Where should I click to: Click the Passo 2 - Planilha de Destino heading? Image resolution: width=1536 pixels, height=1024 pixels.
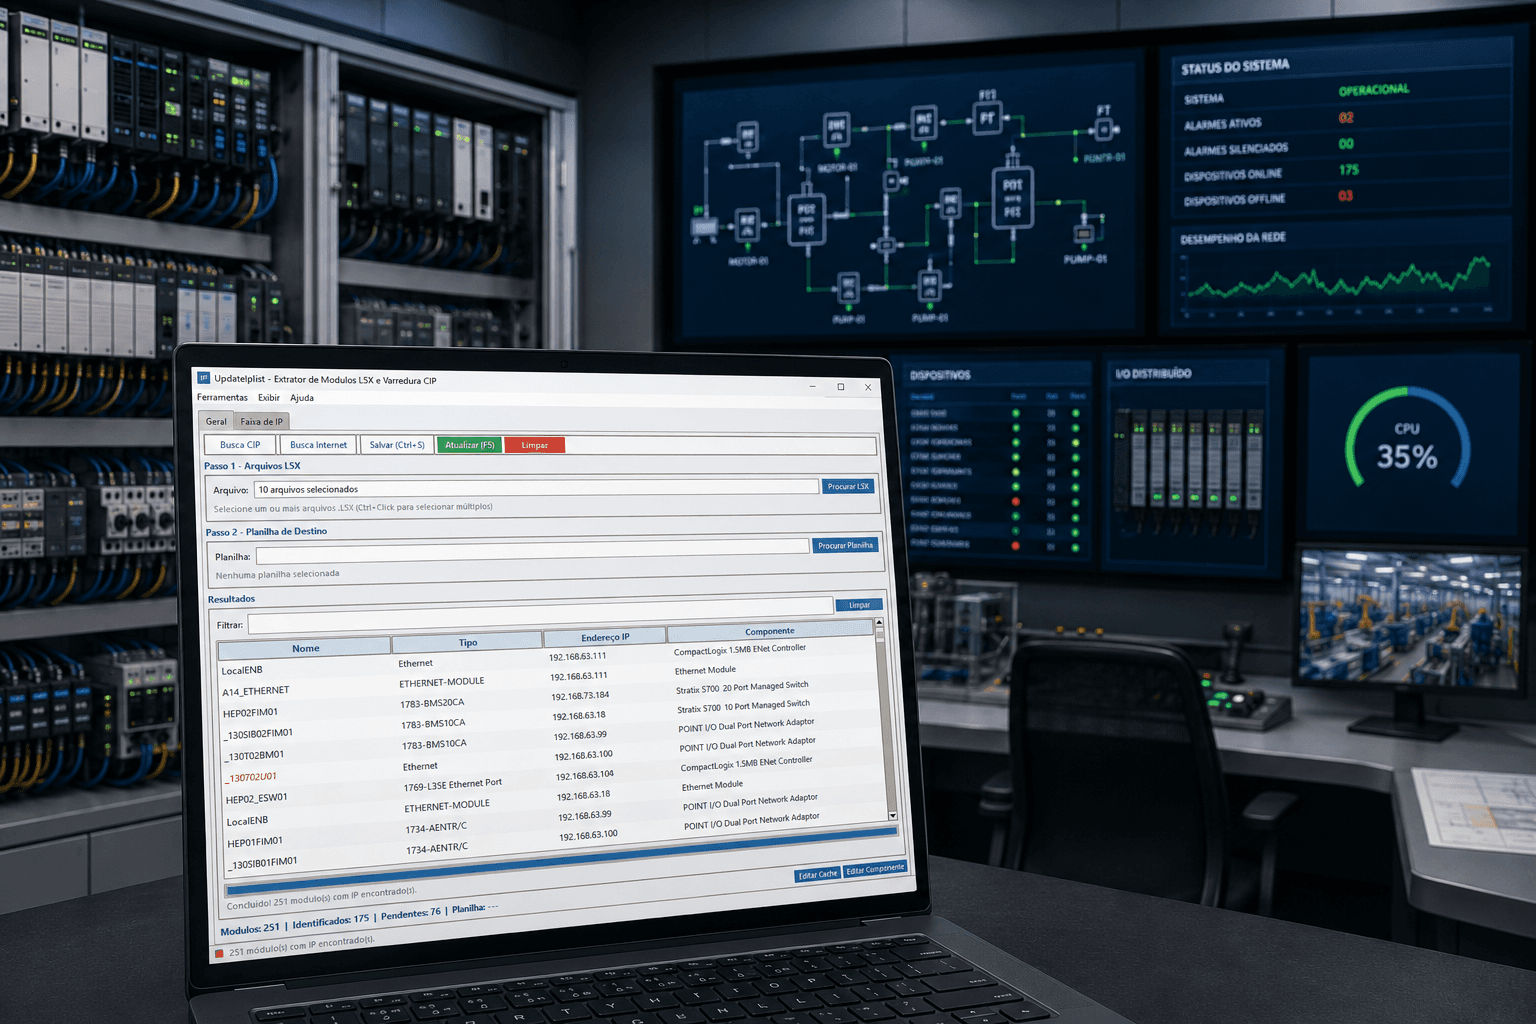[x=267, y=532]
